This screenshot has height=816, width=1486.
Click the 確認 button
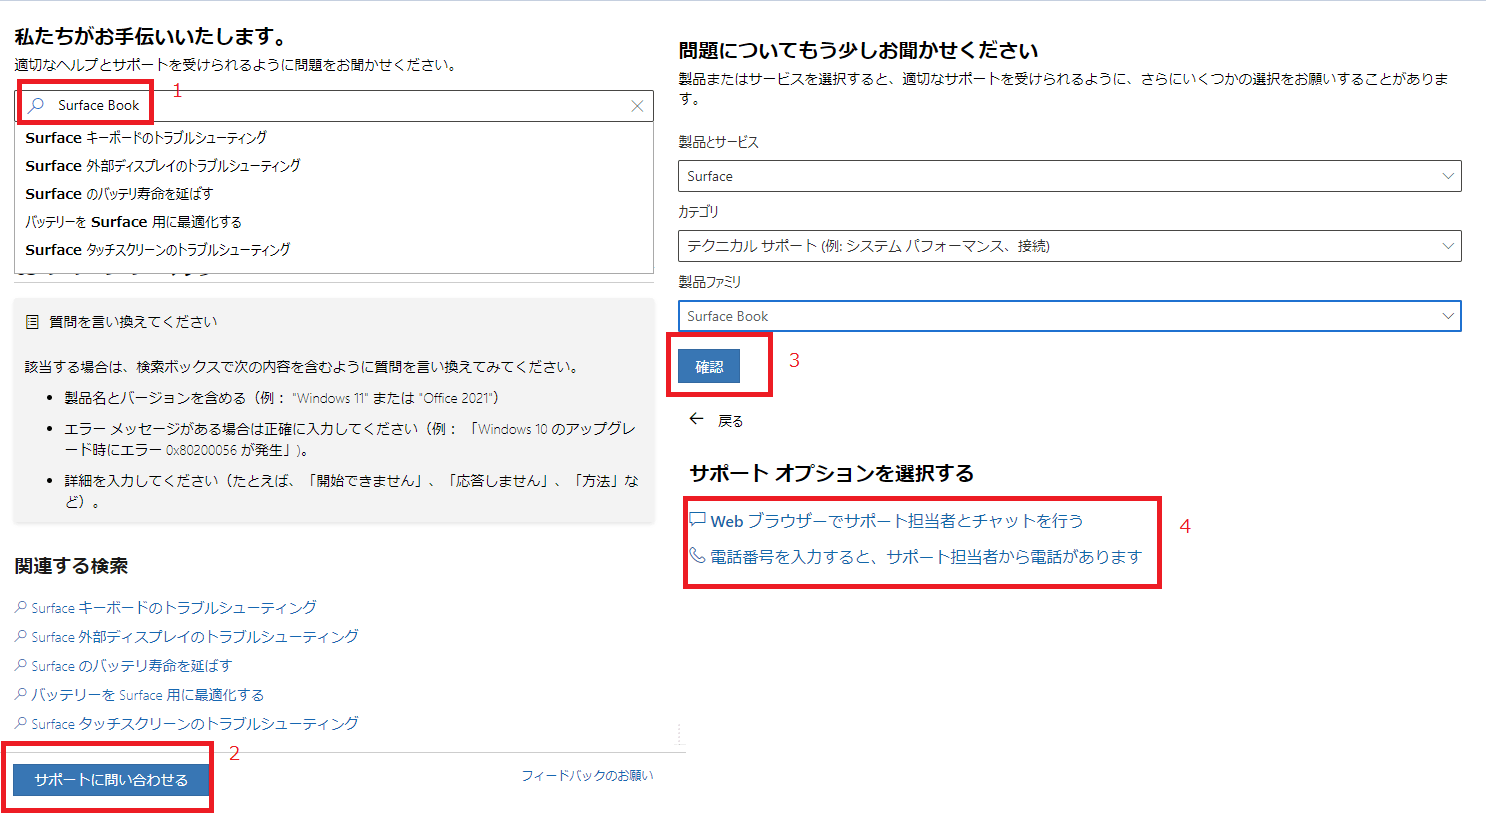coord(709,367)
